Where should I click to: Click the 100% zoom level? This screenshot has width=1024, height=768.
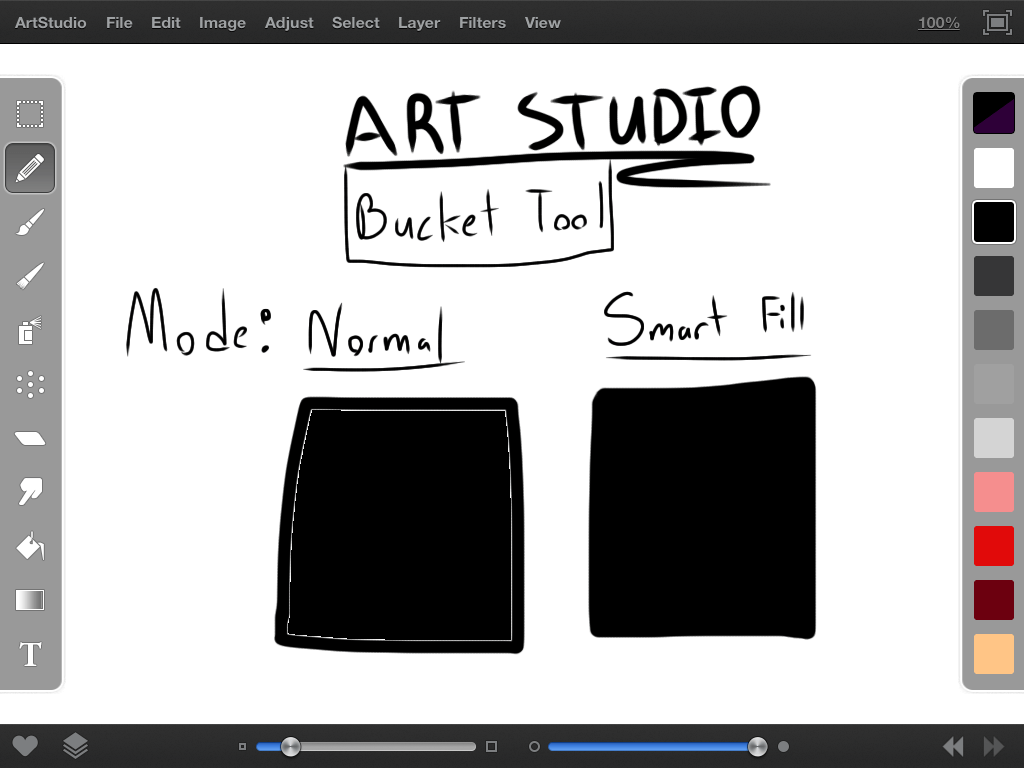938,23
